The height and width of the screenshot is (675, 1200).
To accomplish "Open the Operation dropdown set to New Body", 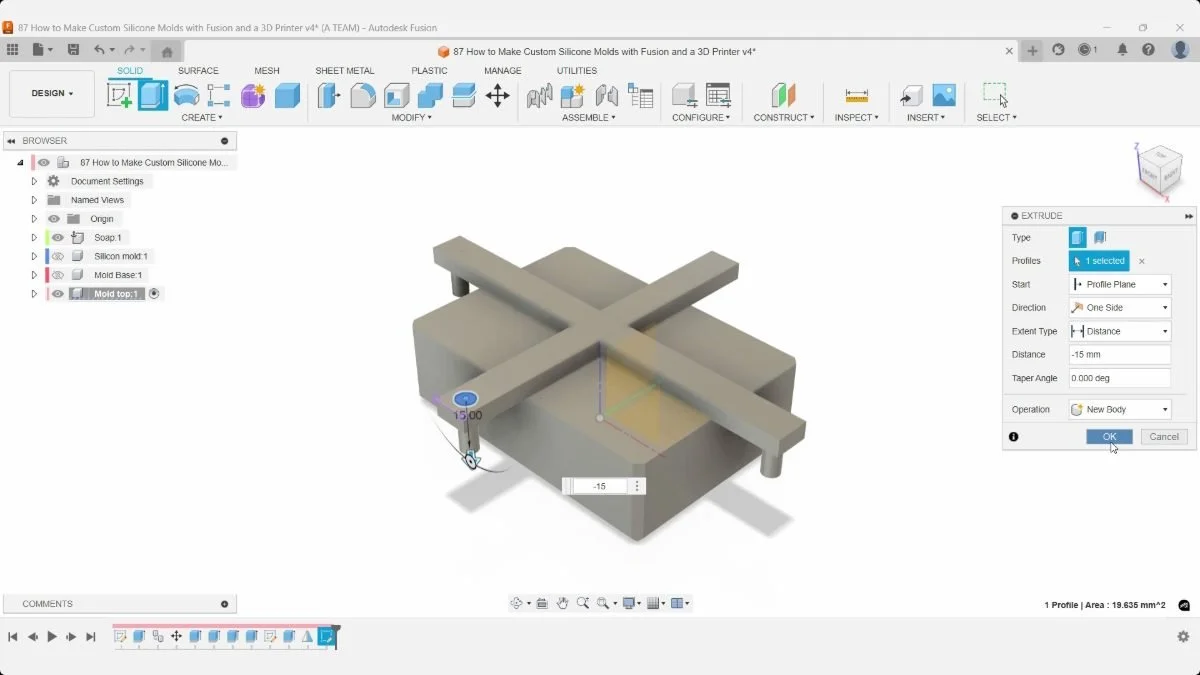I will pyautogui.click(x=1119, y=409).
